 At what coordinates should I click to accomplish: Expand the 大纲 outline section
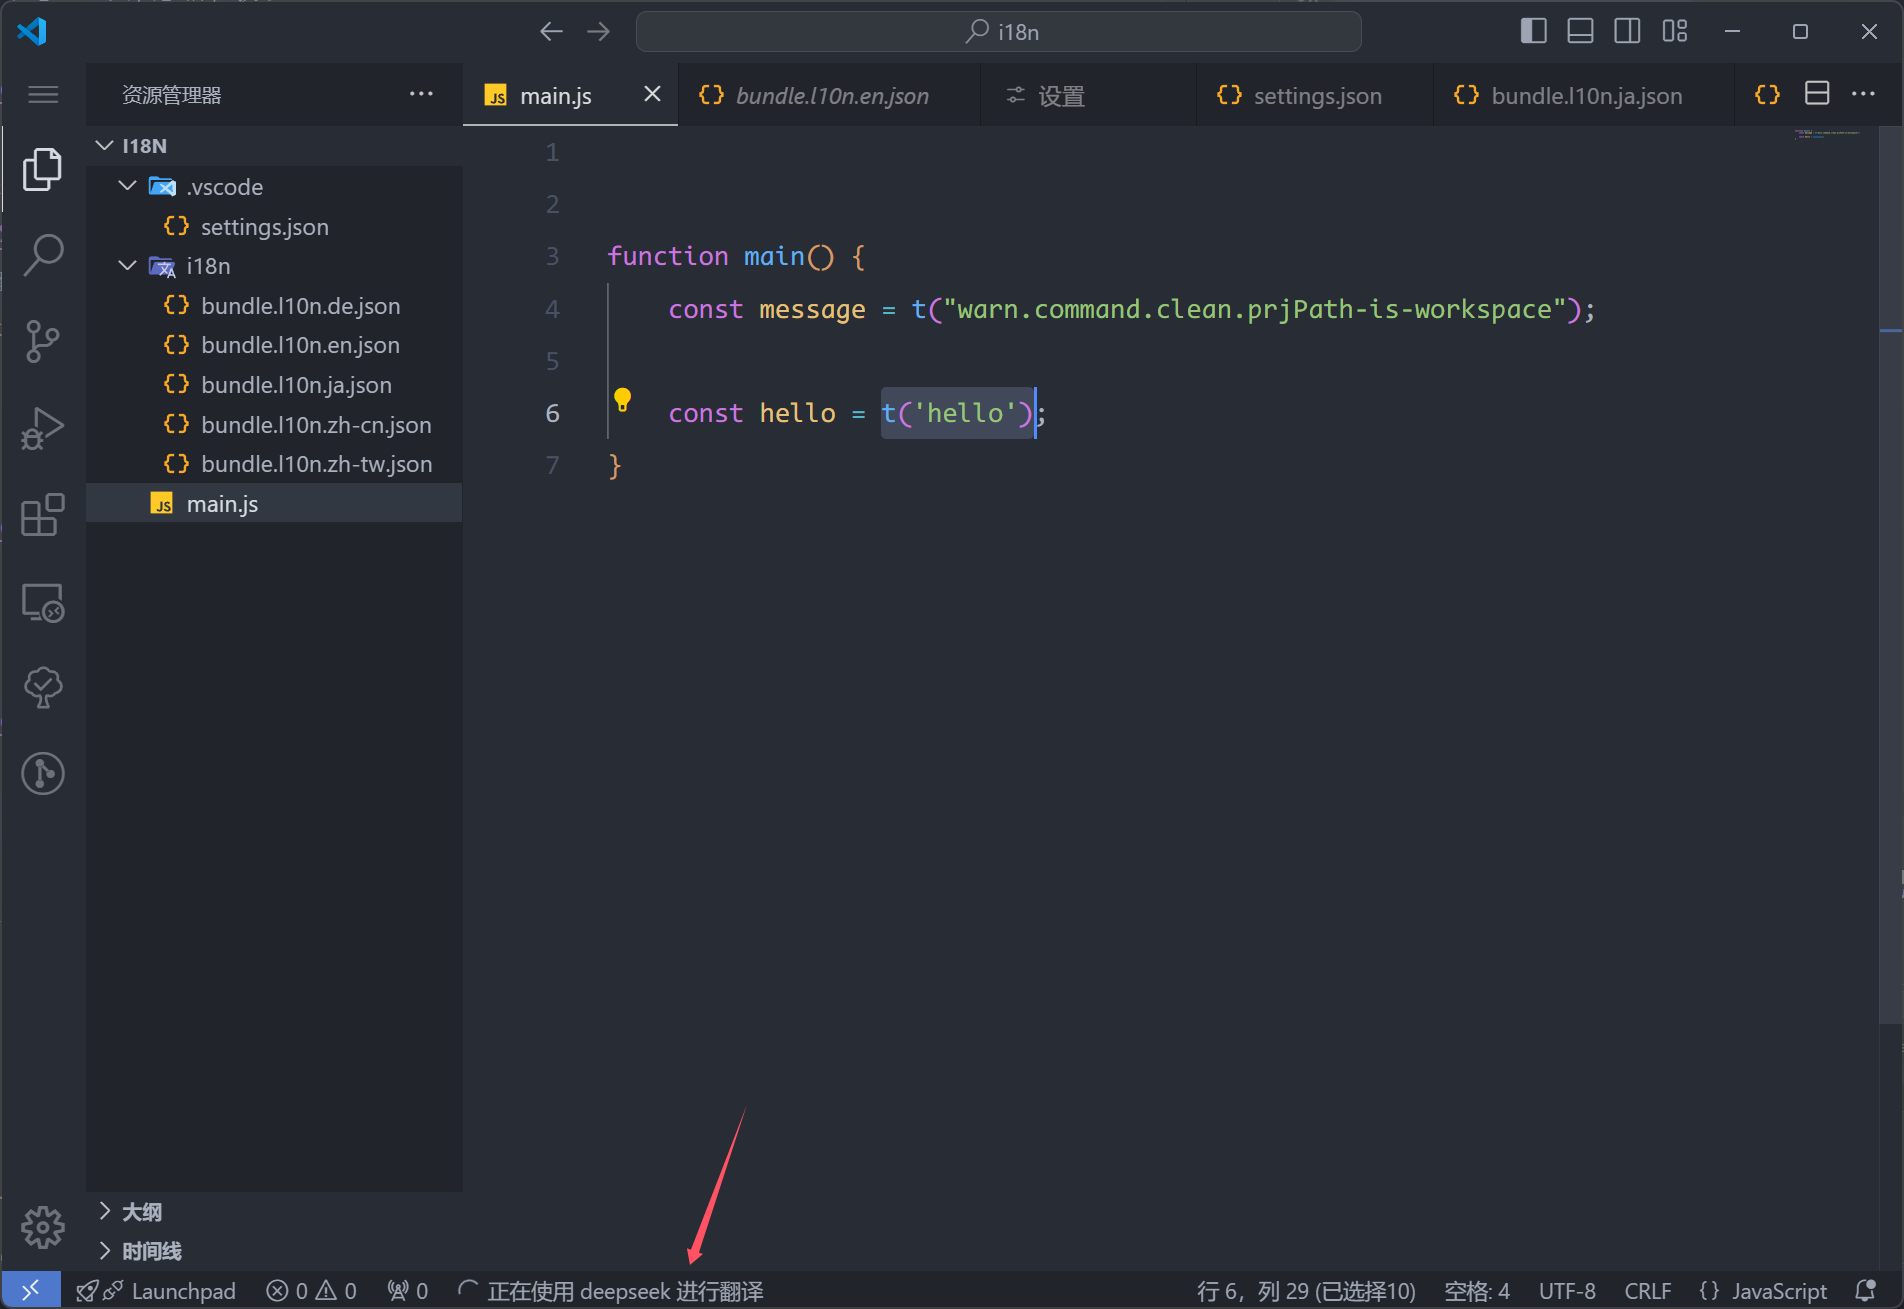274,1212
